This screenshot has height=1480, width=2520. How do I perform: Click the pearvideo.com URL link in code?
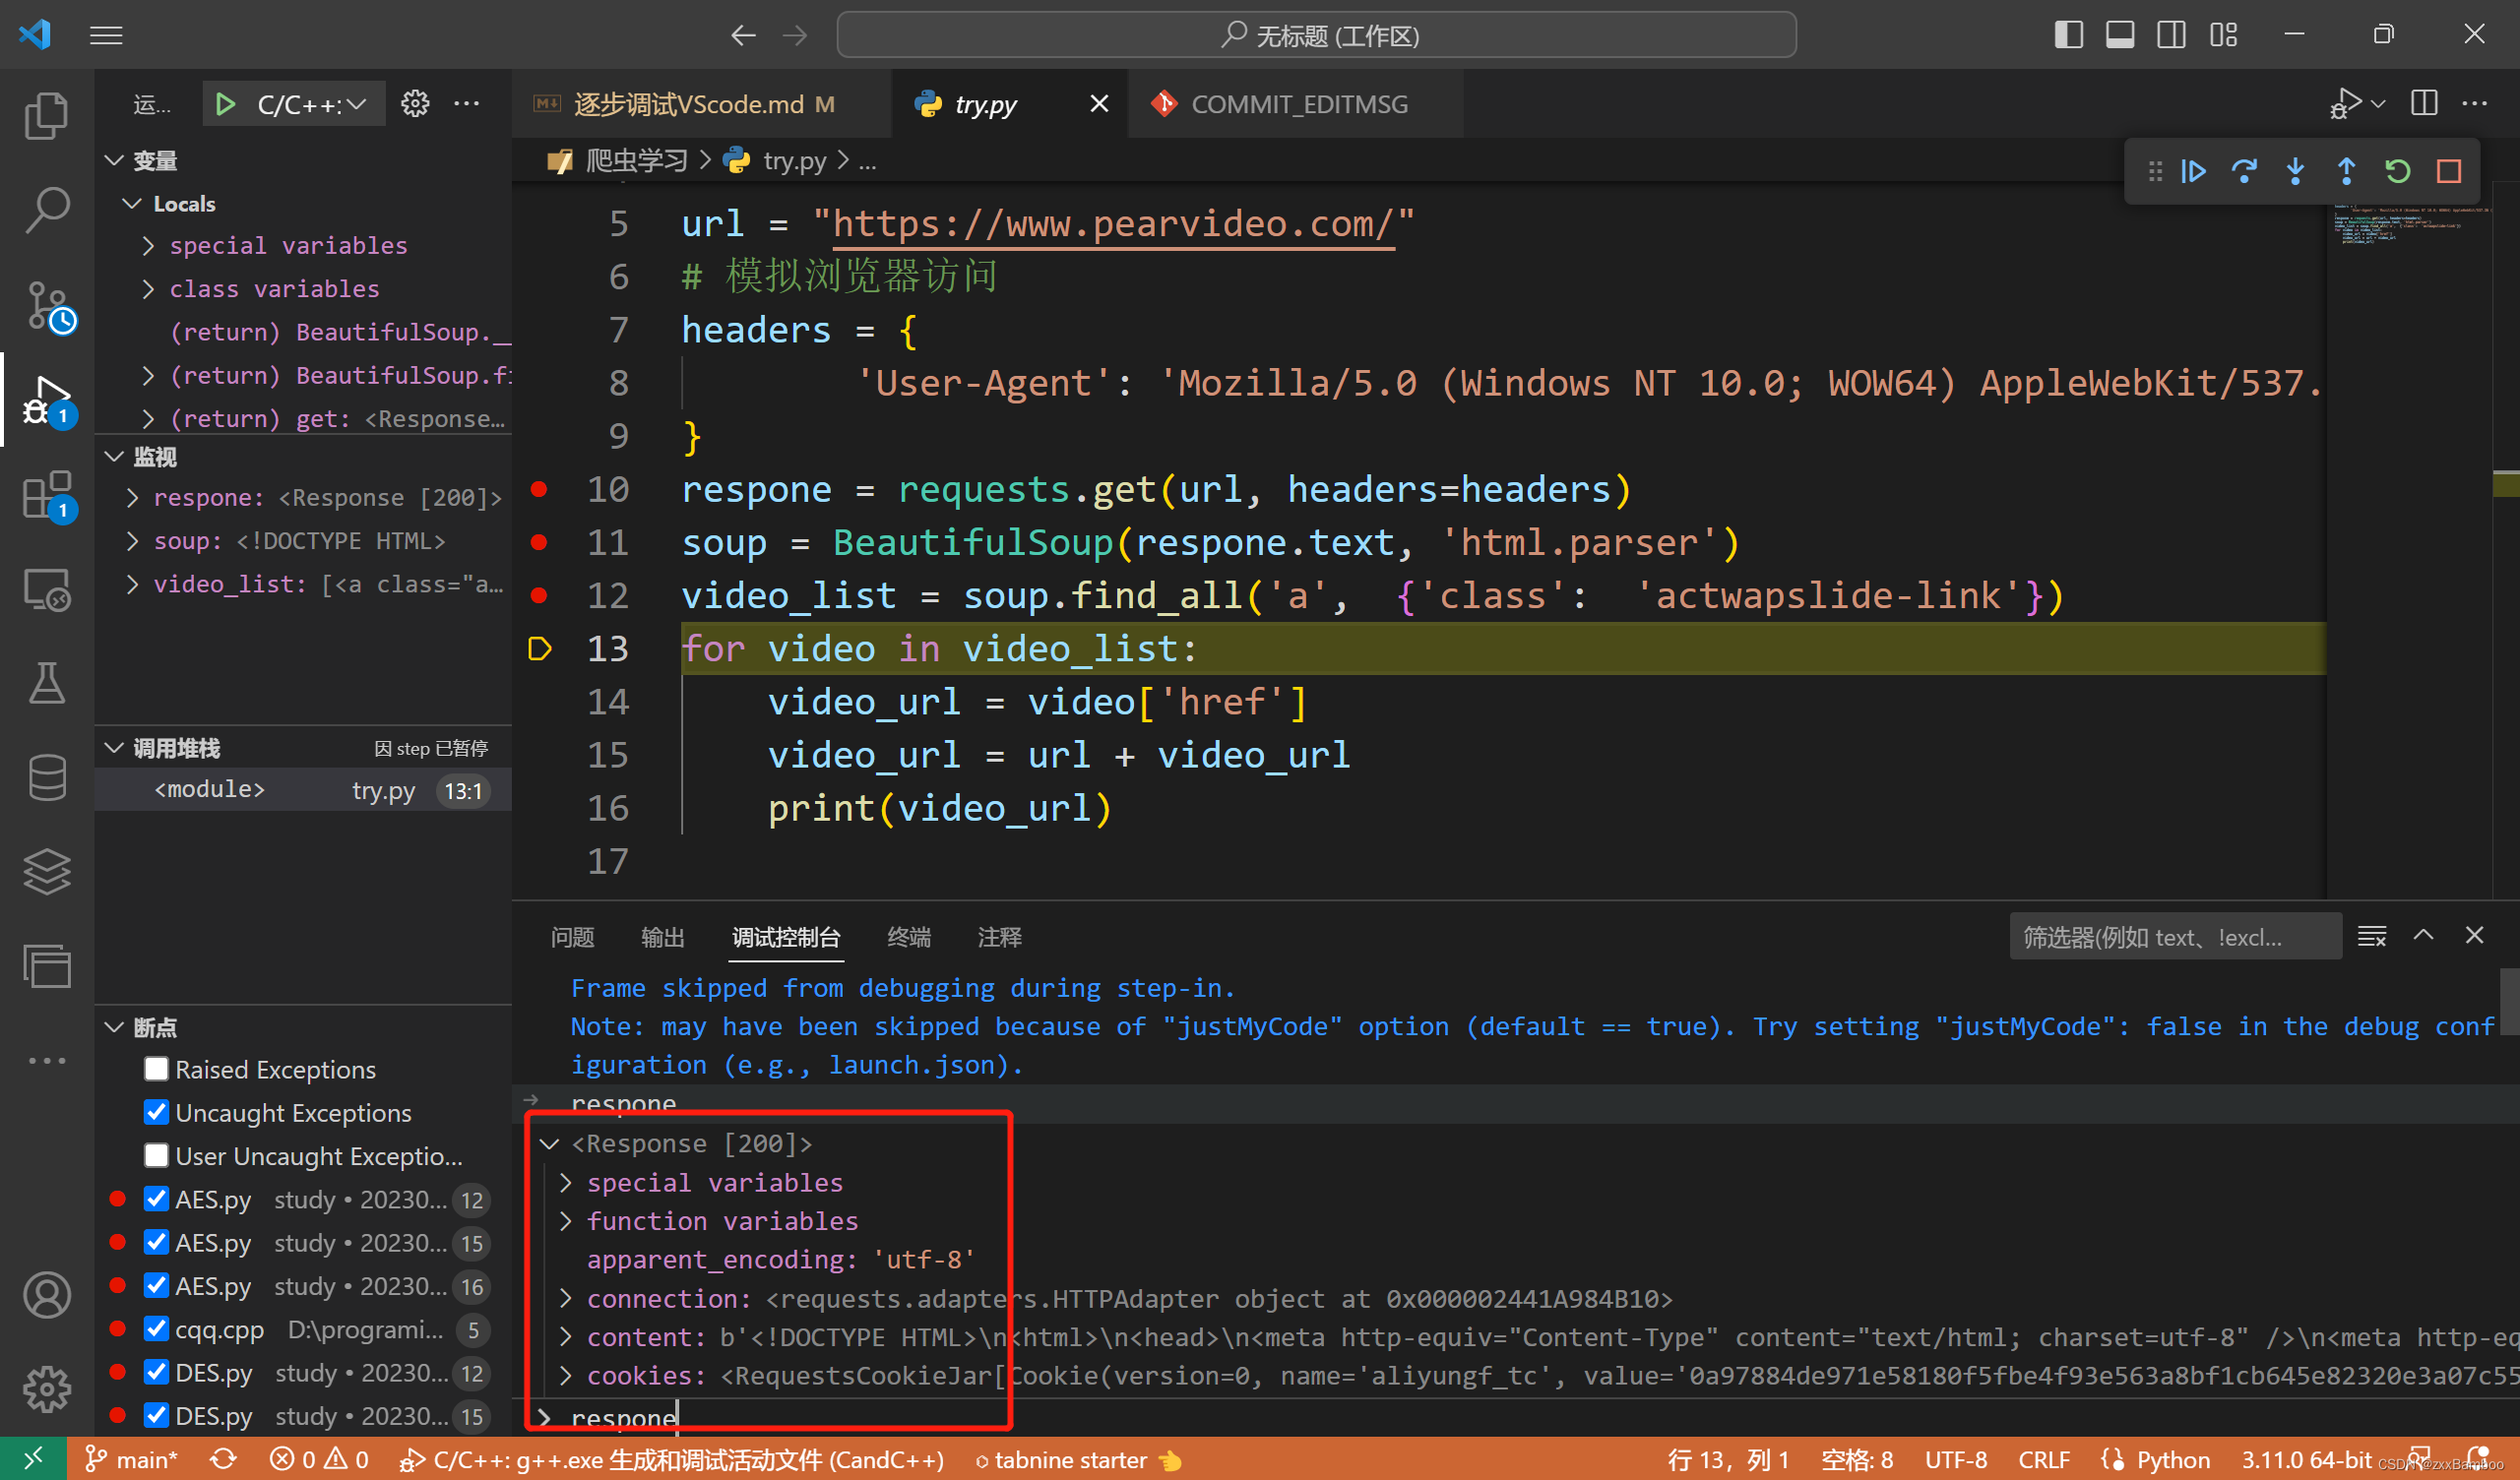pos(1112,224)
